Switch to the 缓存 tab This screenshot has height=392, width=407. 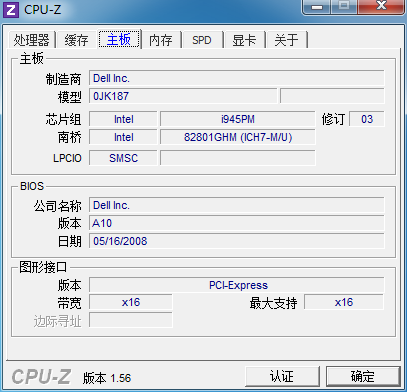coord(77,40)
